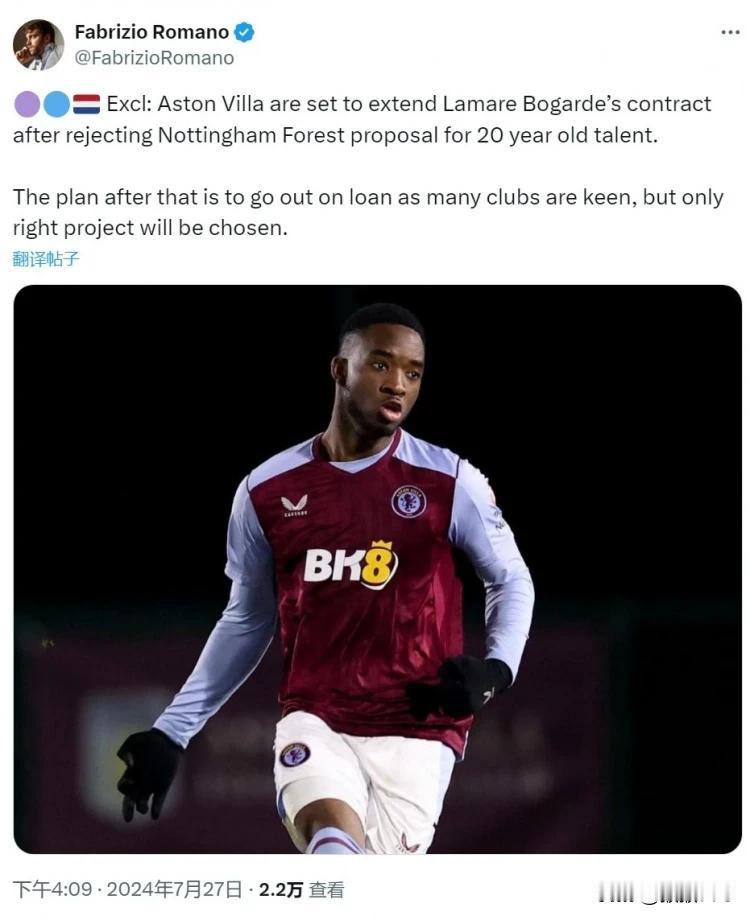
Task: Click the blurred watermark at bottom right
Action: click(x=666, y=894)
